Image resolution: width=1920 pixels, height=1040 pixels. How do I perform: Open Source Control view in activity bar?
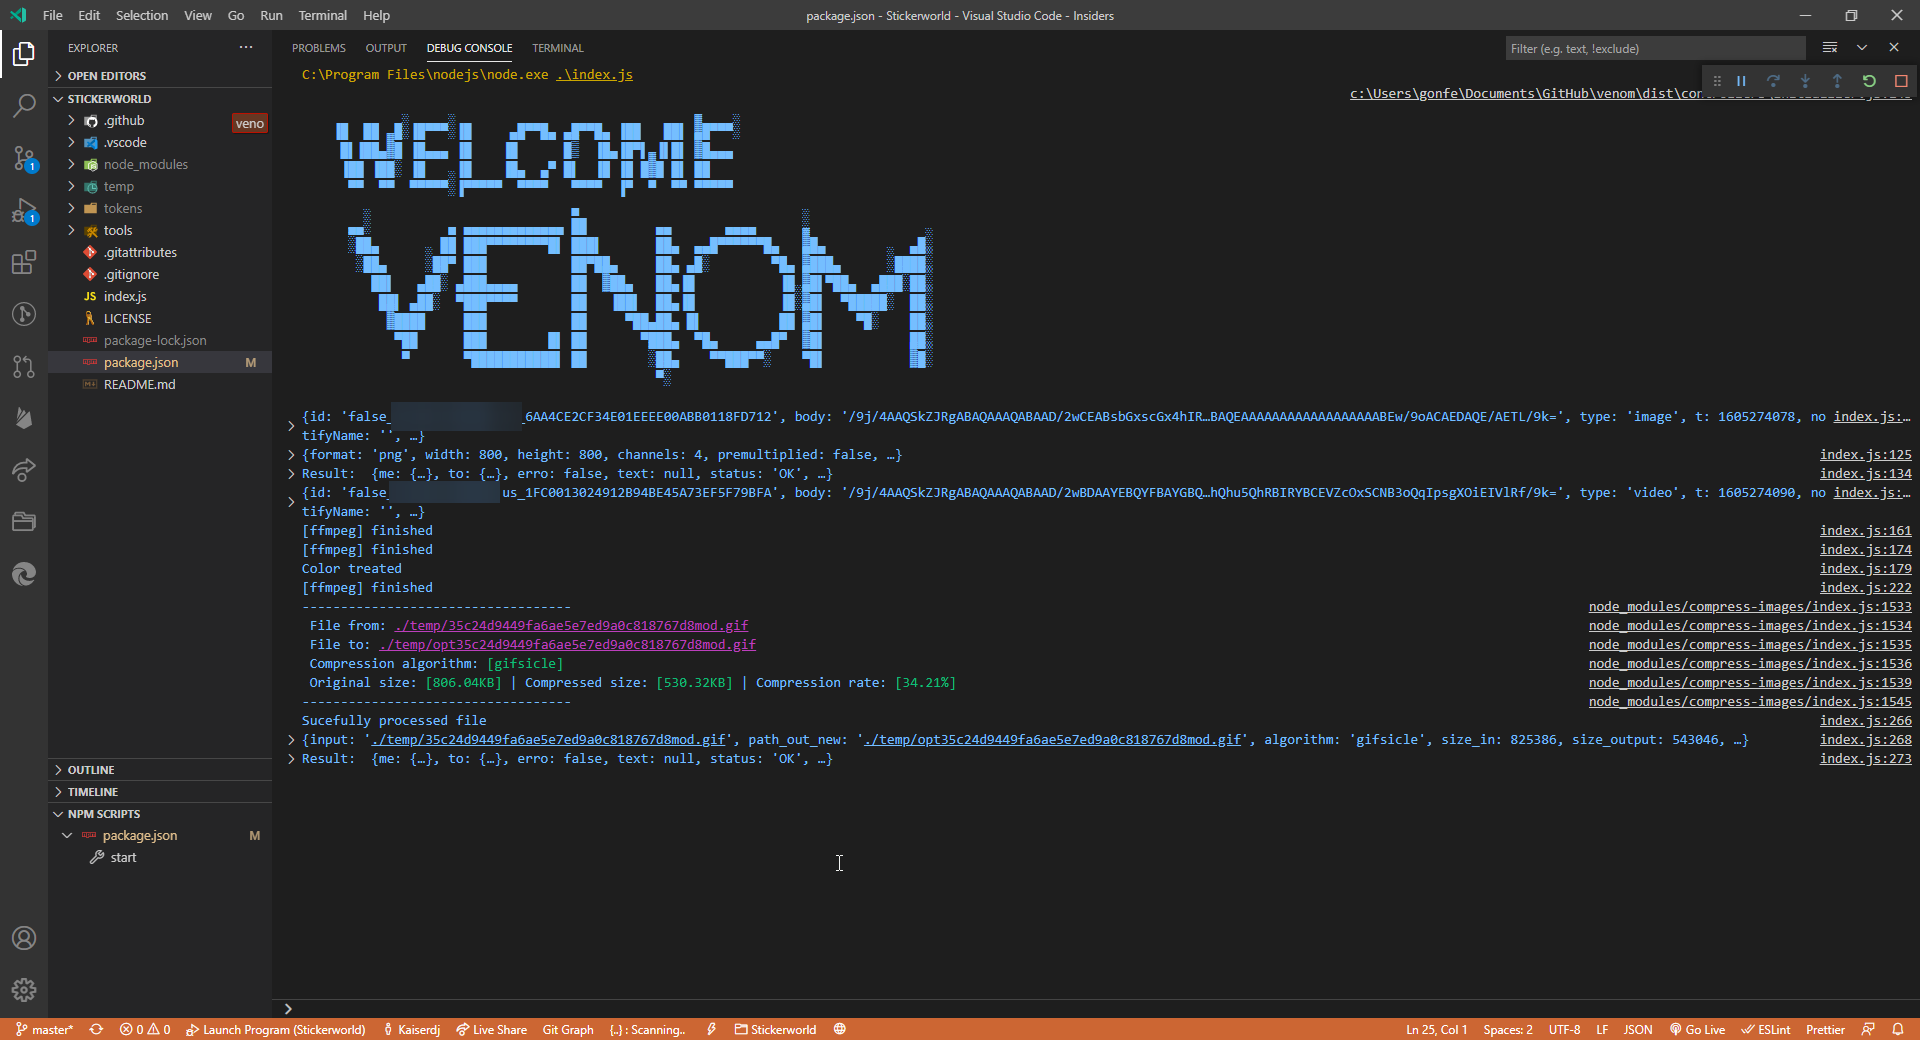[24, 158]
